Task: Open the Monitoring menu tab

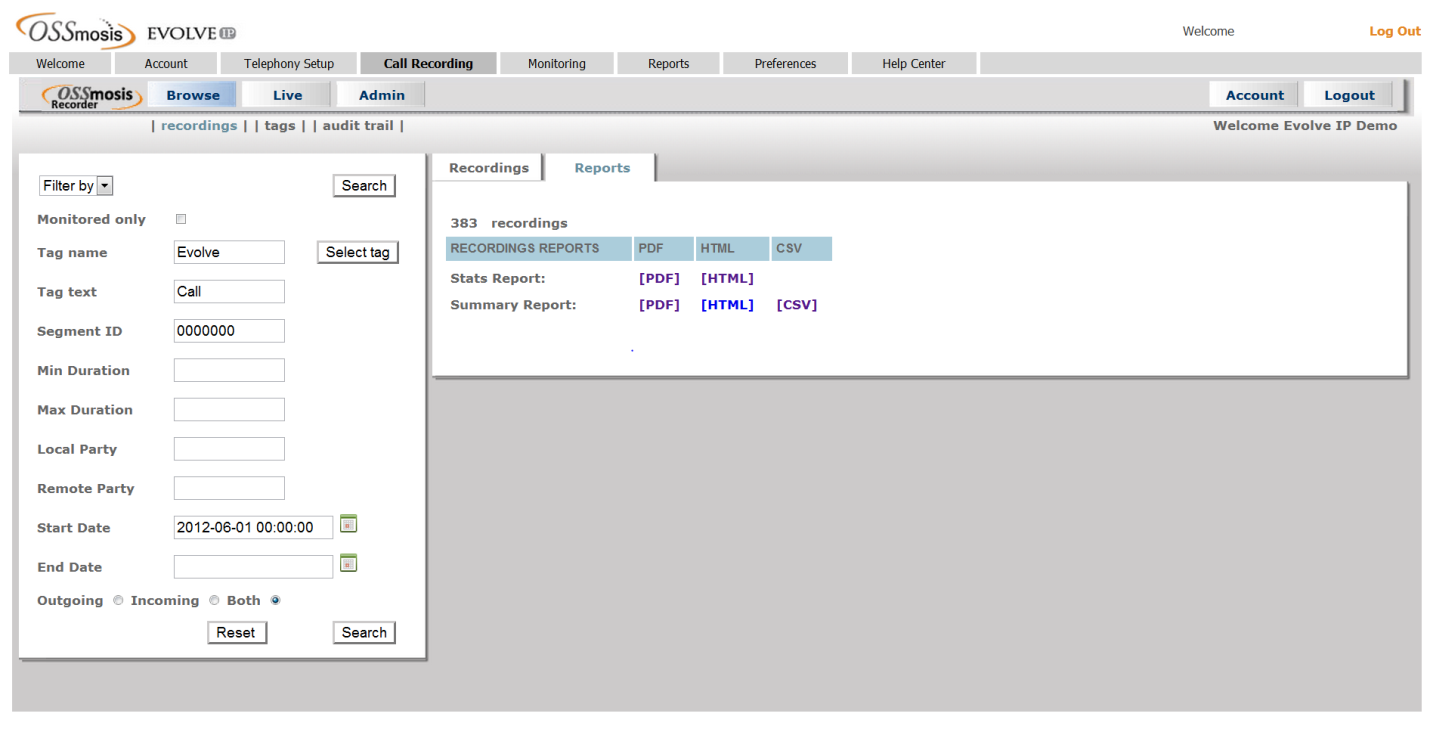Action: point(556,64)
